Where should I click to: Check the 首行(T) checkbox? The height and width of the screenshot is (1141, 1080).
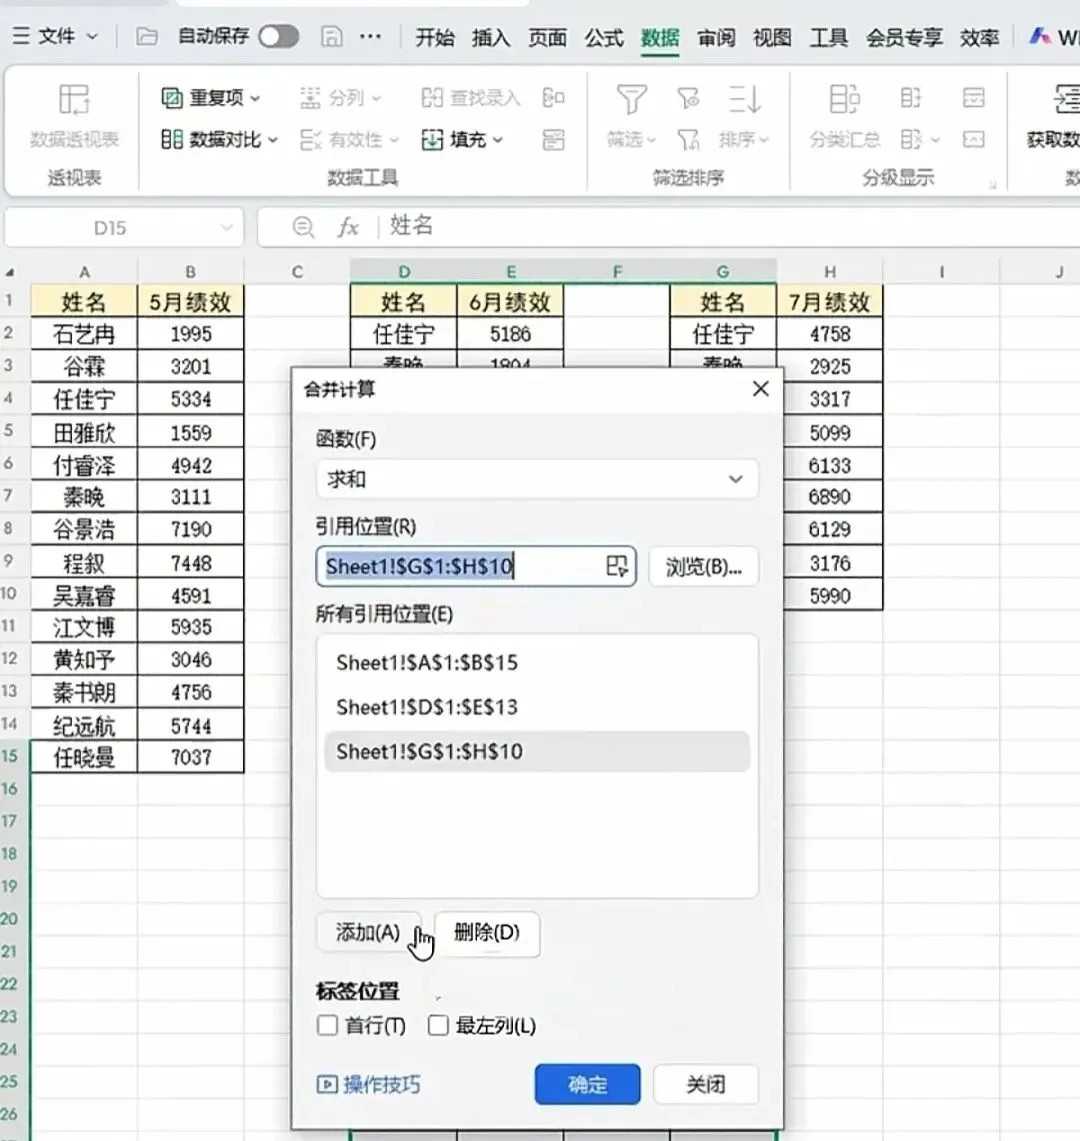pos(327,1025)
